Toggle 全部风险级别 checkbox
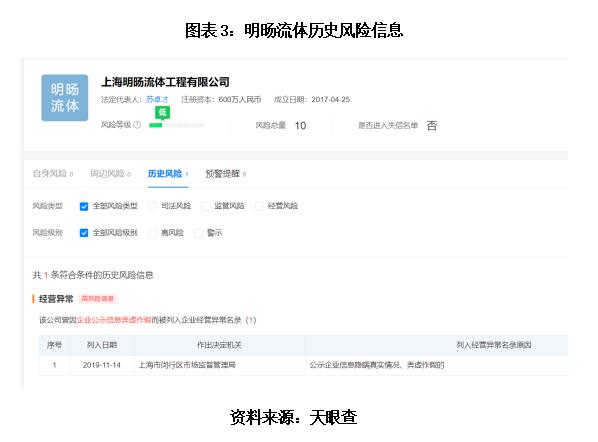The image size is (598, 442). tap(84, 233)
